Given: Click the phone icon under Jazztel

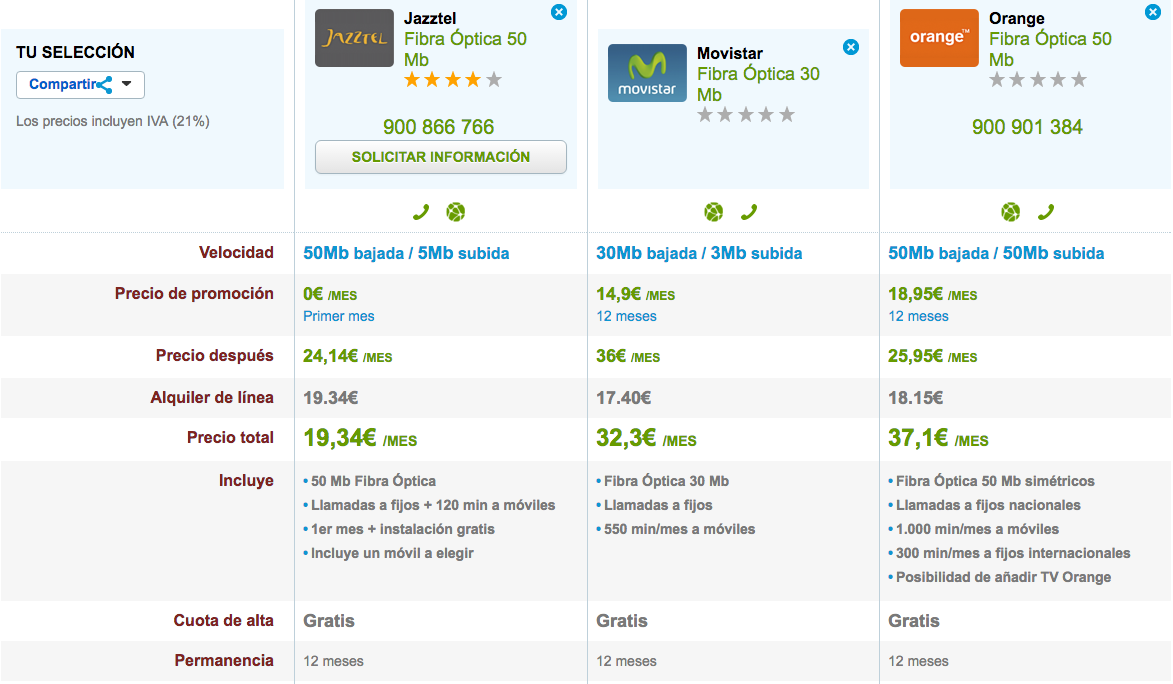Looking at the screenshot, I should [421, 213].
